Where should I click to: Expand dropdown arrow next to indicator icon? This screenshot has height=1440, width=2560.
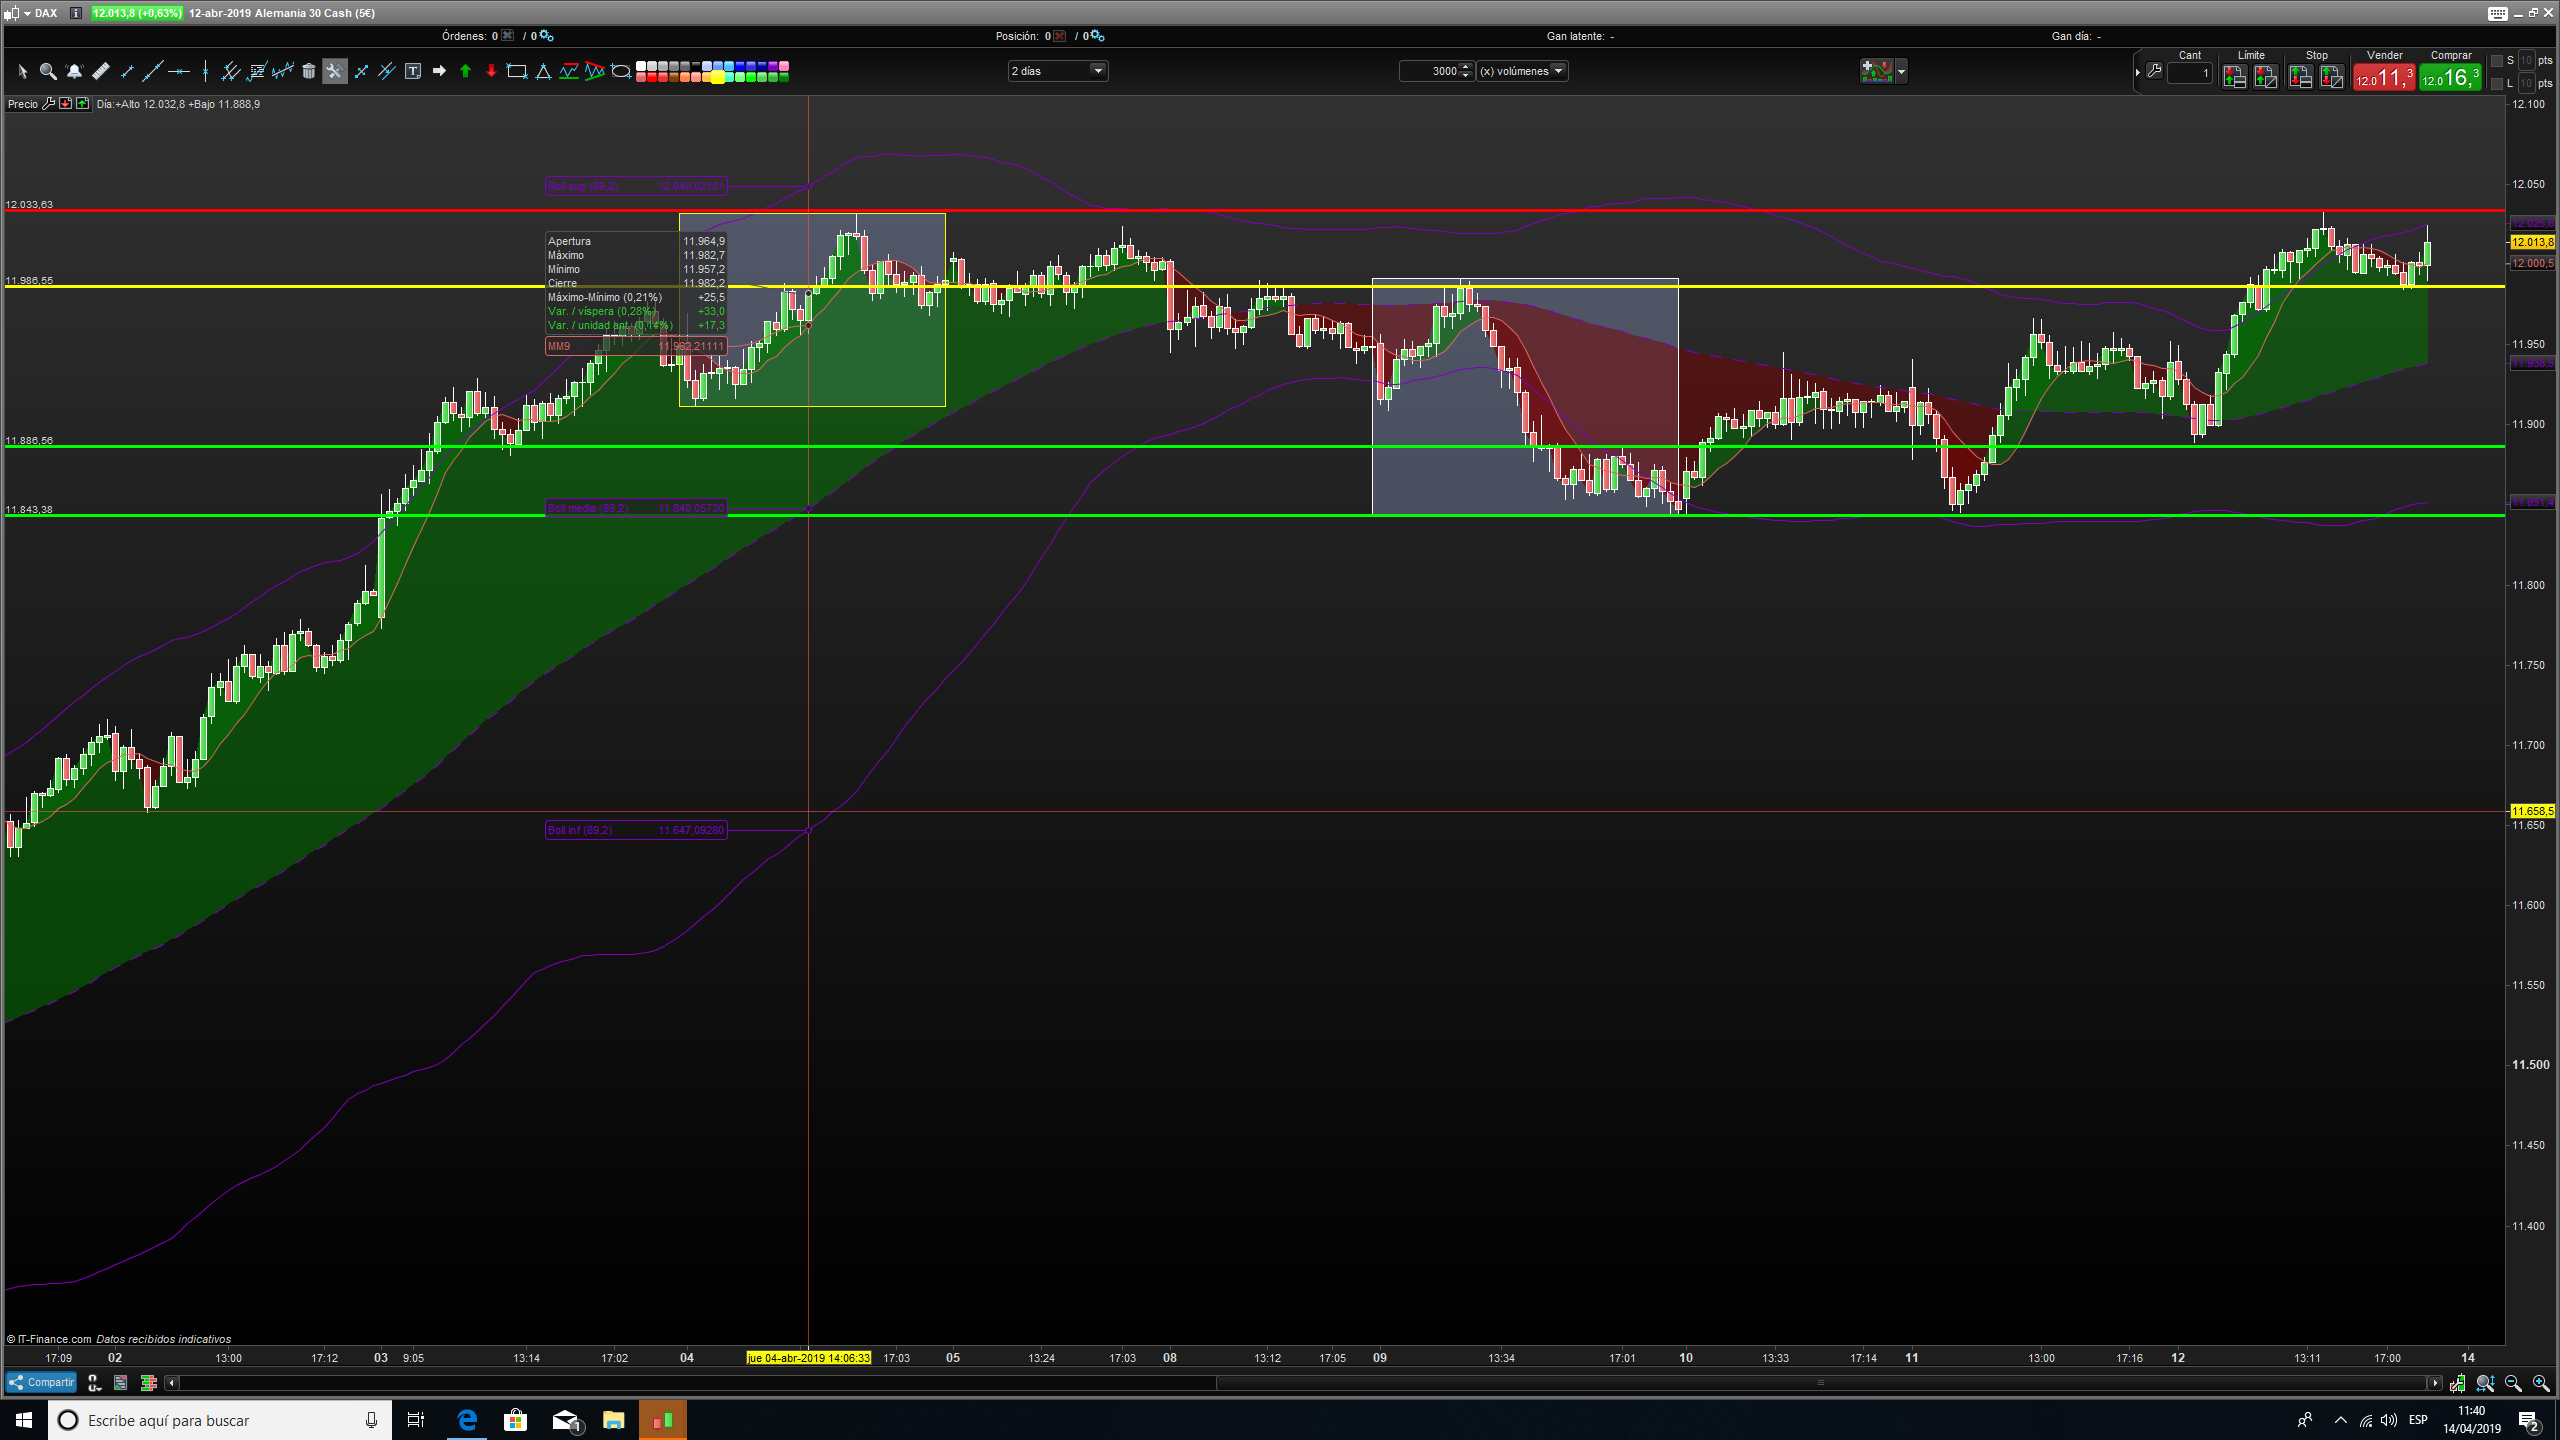coord(1901,71)
